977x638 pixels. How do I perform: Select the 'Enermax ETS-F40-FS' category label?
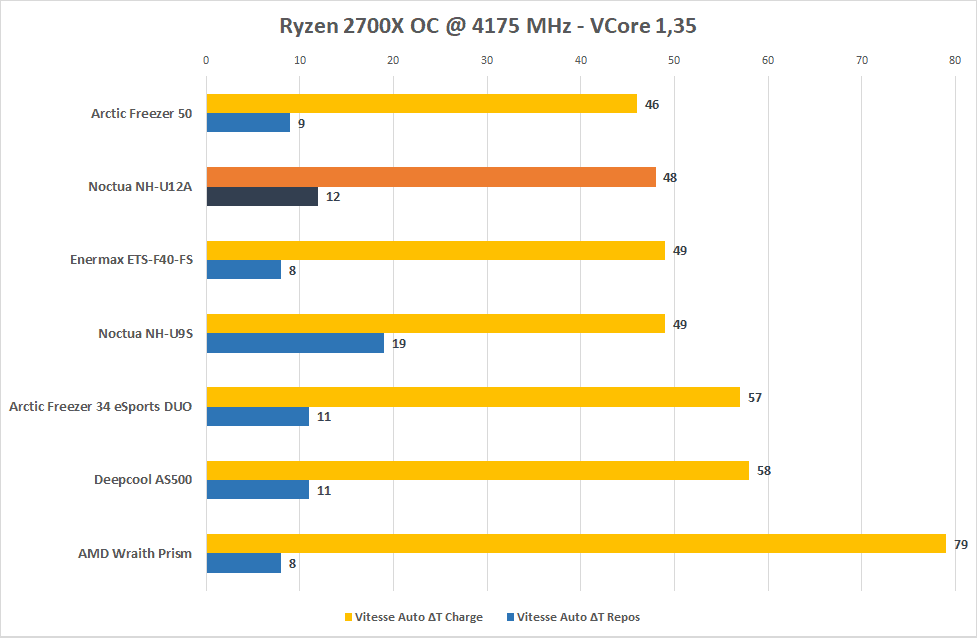pos(131,259)
